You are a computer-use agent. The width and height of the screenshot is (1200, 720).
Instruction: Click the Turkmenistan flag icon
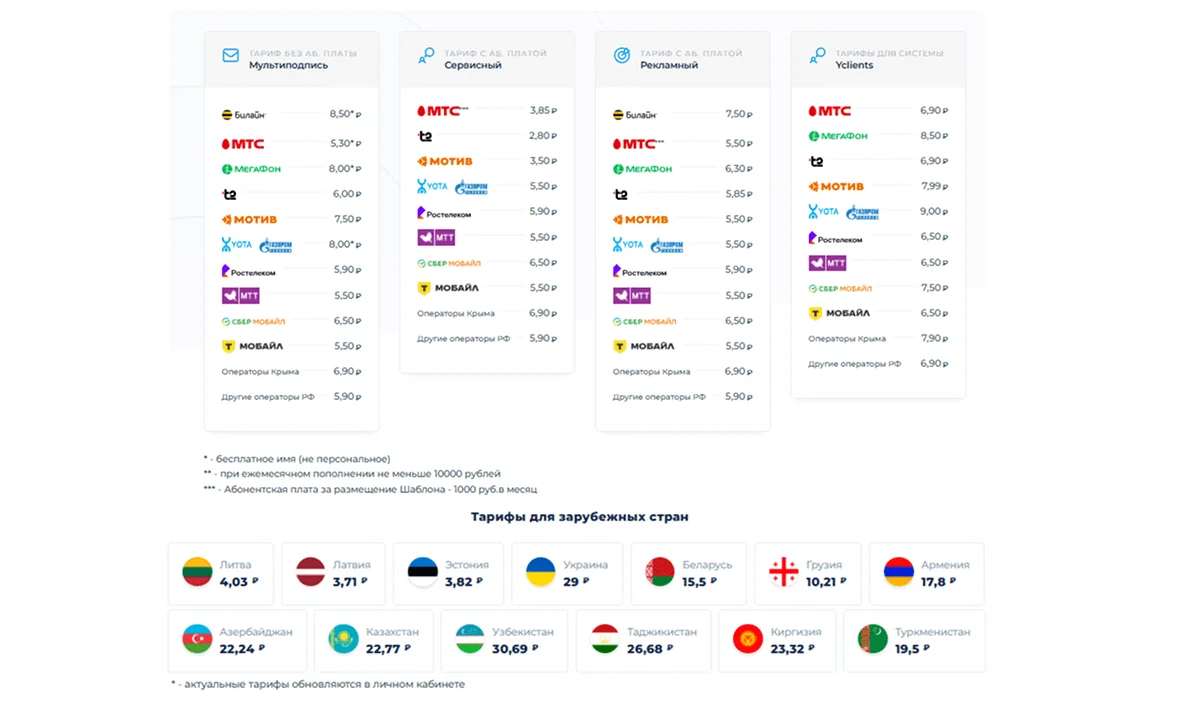871,639
